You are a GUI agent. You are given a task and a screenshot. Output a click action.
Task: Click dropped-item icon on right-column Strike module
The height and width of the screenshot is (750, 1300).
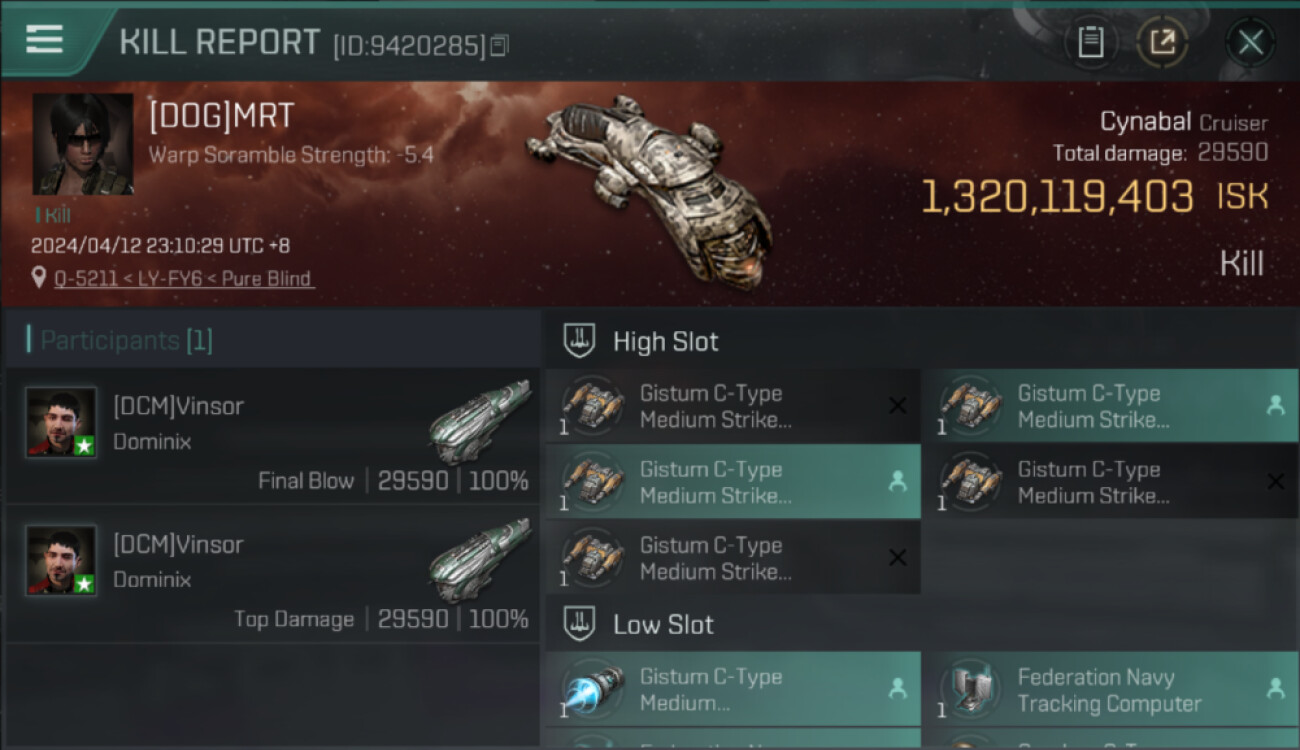[1275, 405]
